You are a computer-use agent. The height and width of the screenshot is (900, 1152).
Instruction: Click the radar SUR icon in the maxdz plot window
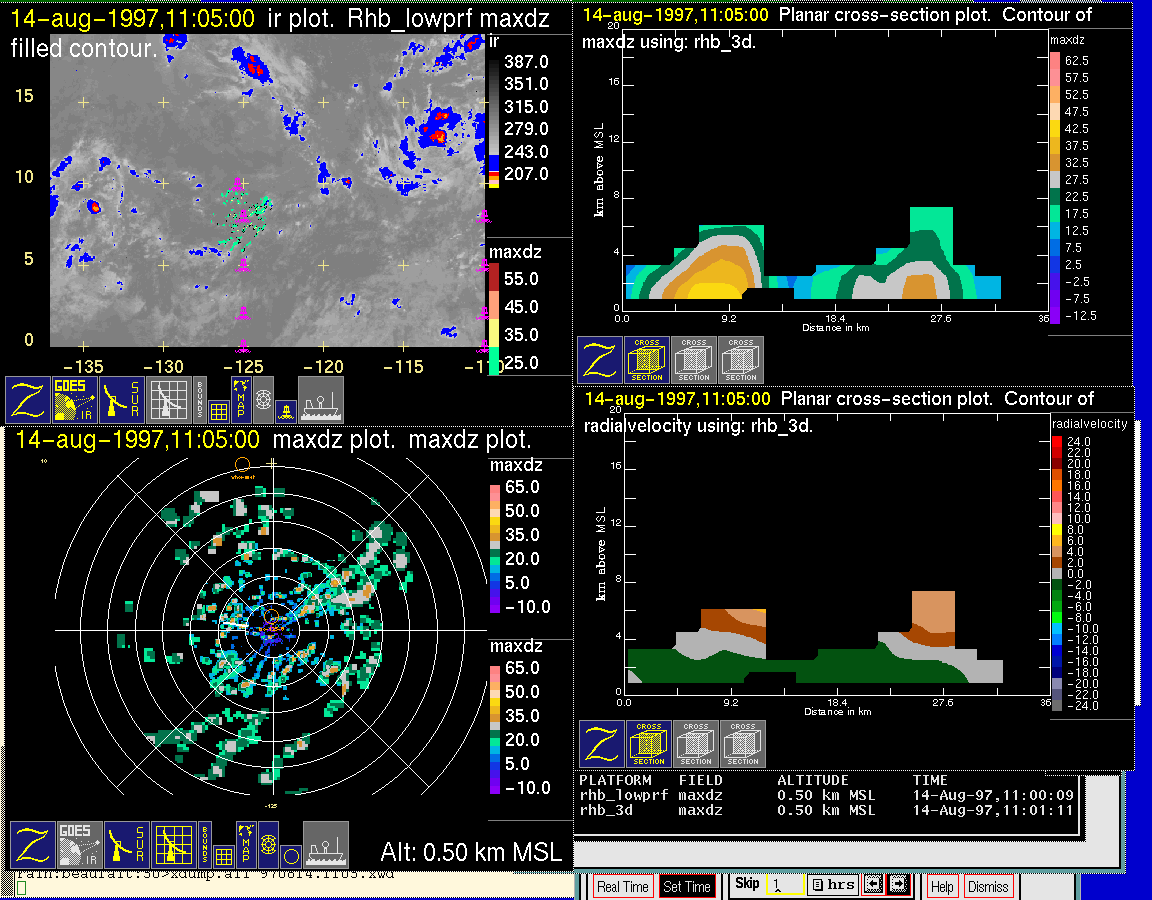tap(127, 845)
